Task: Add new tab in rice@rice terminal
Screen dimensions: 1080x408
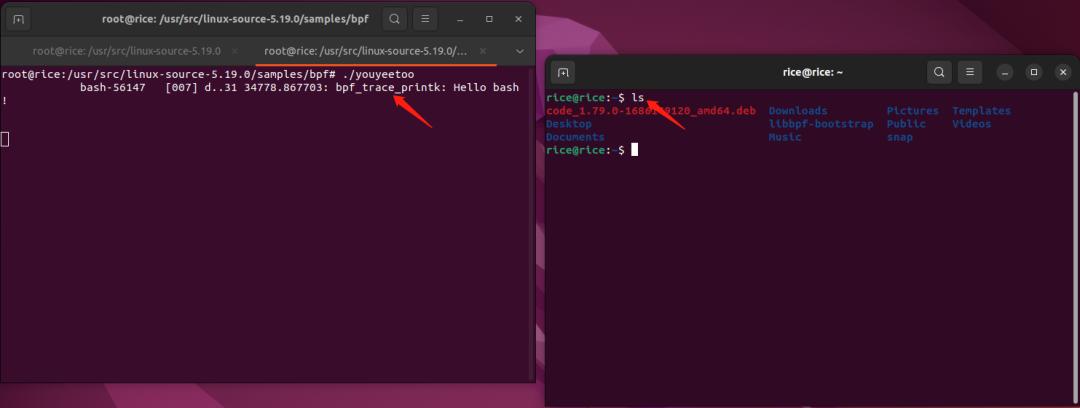Action: (563, 72)
